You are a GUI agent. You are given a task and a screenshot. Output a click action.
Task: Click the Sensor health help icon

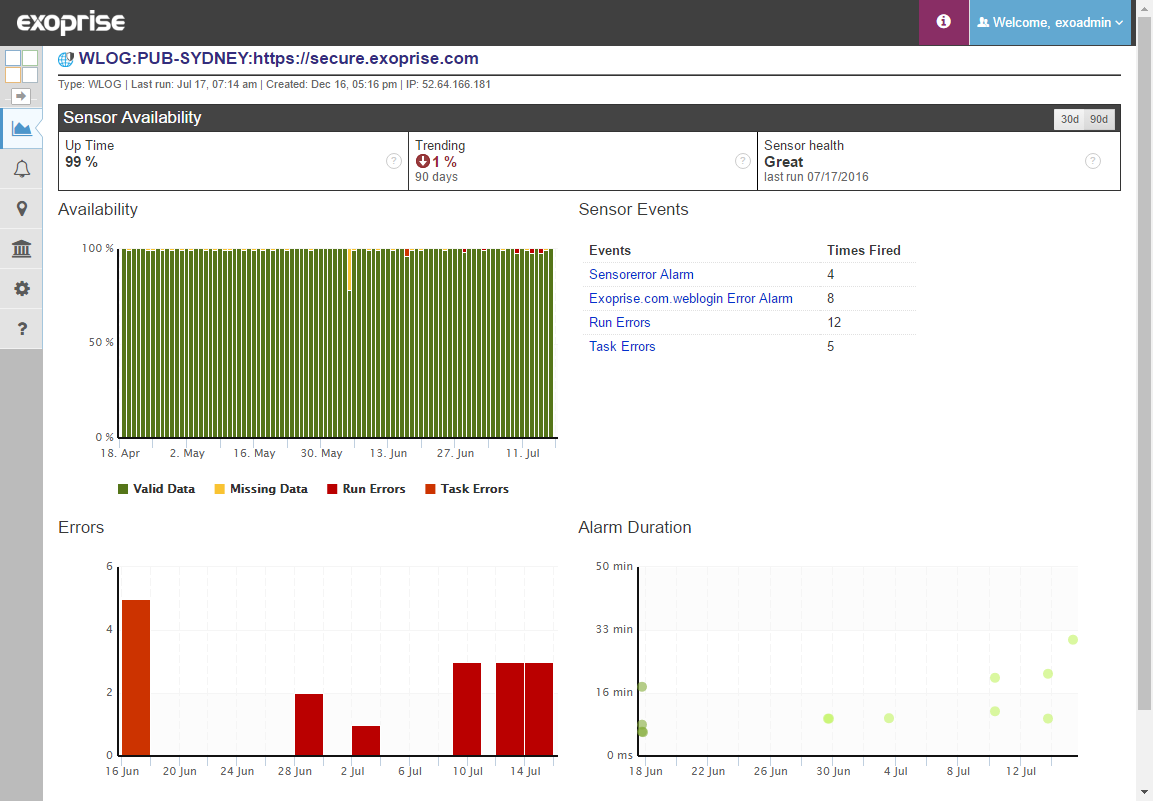coord(1093,161)
